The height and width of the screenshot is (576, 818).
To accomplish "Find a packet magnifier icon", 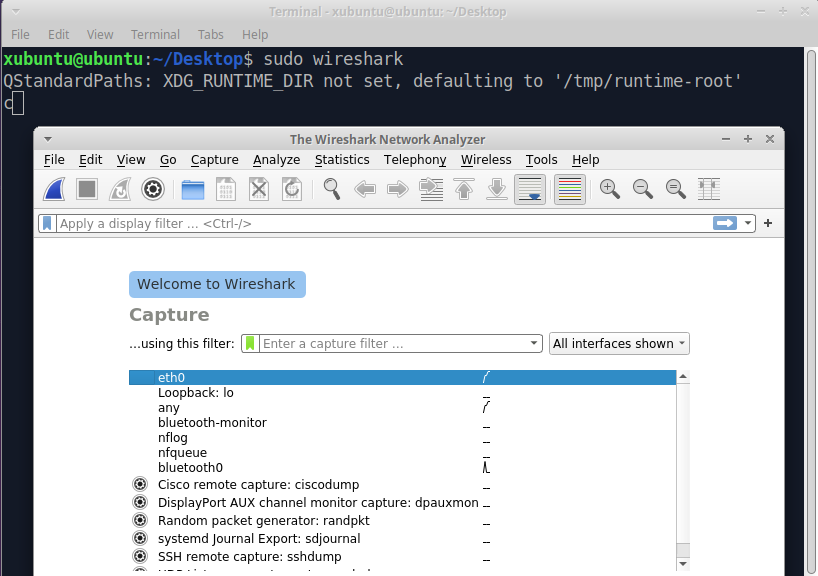I will tap(332, 189).
